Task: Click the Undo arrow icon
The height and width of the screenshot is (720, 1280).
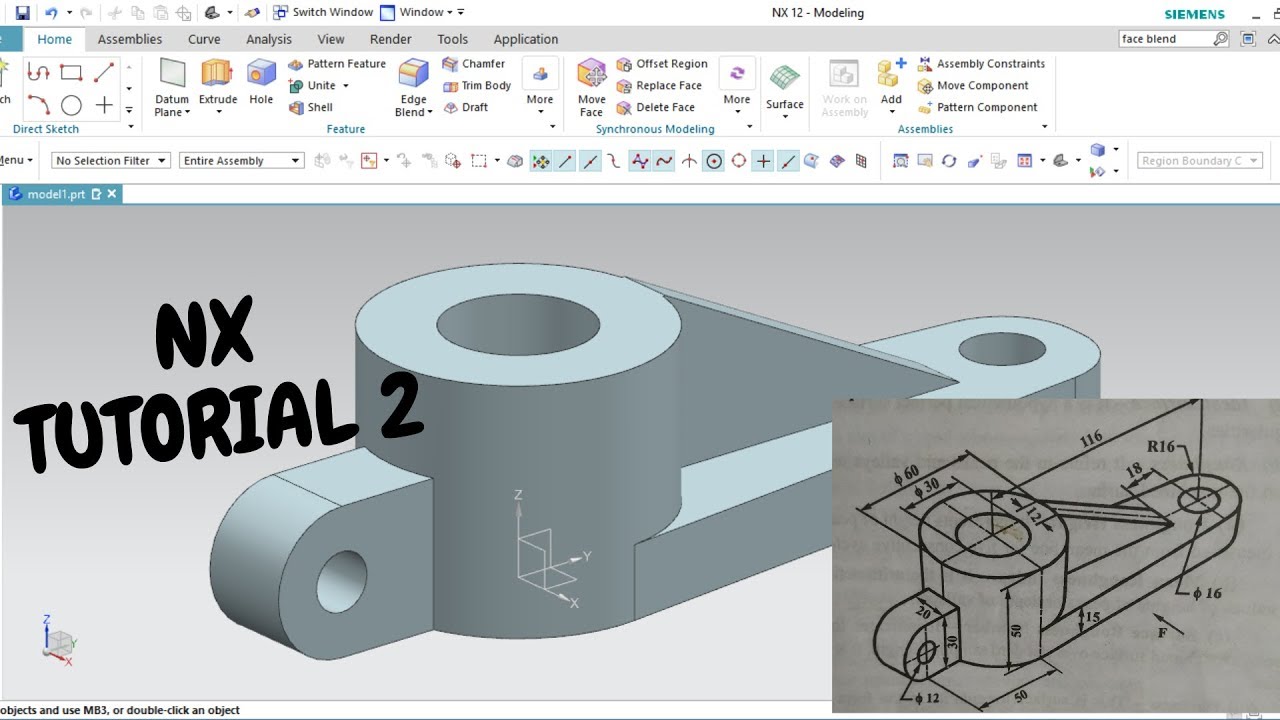Action: pos(50,13)
